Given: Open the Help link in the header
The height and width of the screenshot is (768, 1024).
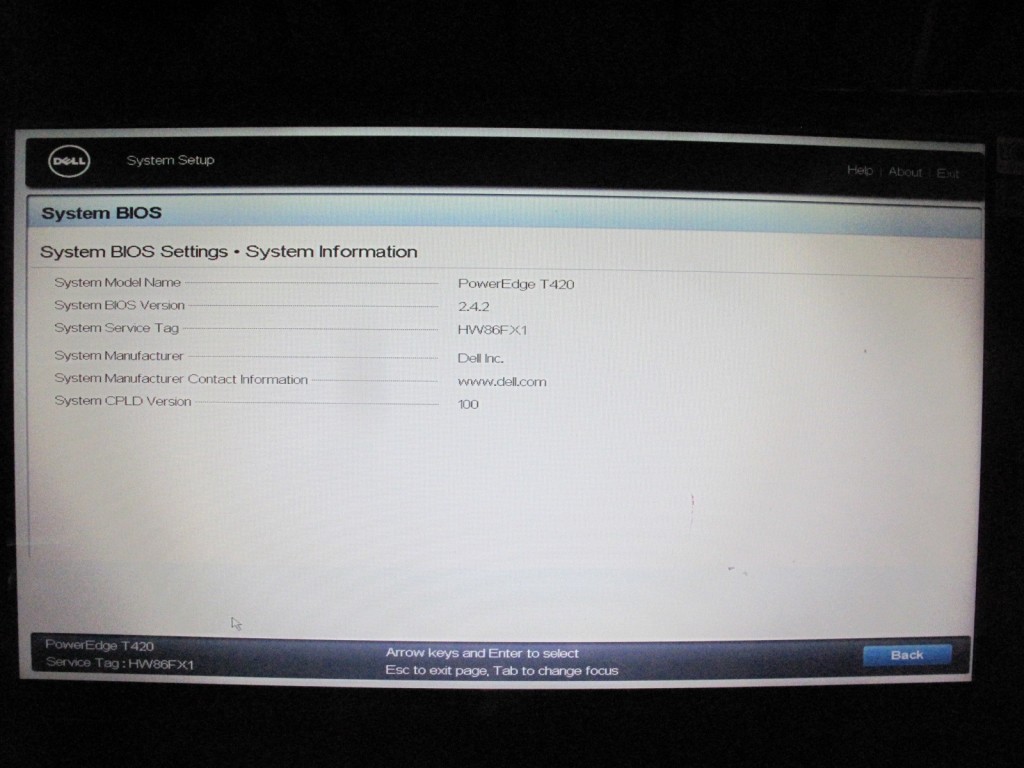Looking at the screenshot, I should 859,171.
